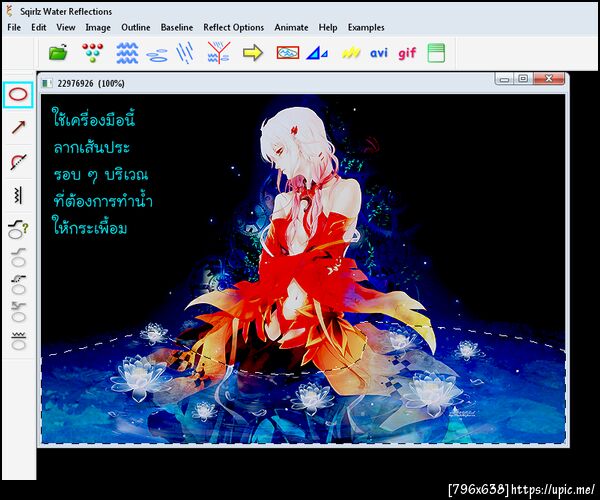Screen dimensions: 600x500
Task: Open the Animate menu
Action: coord(291,28)
